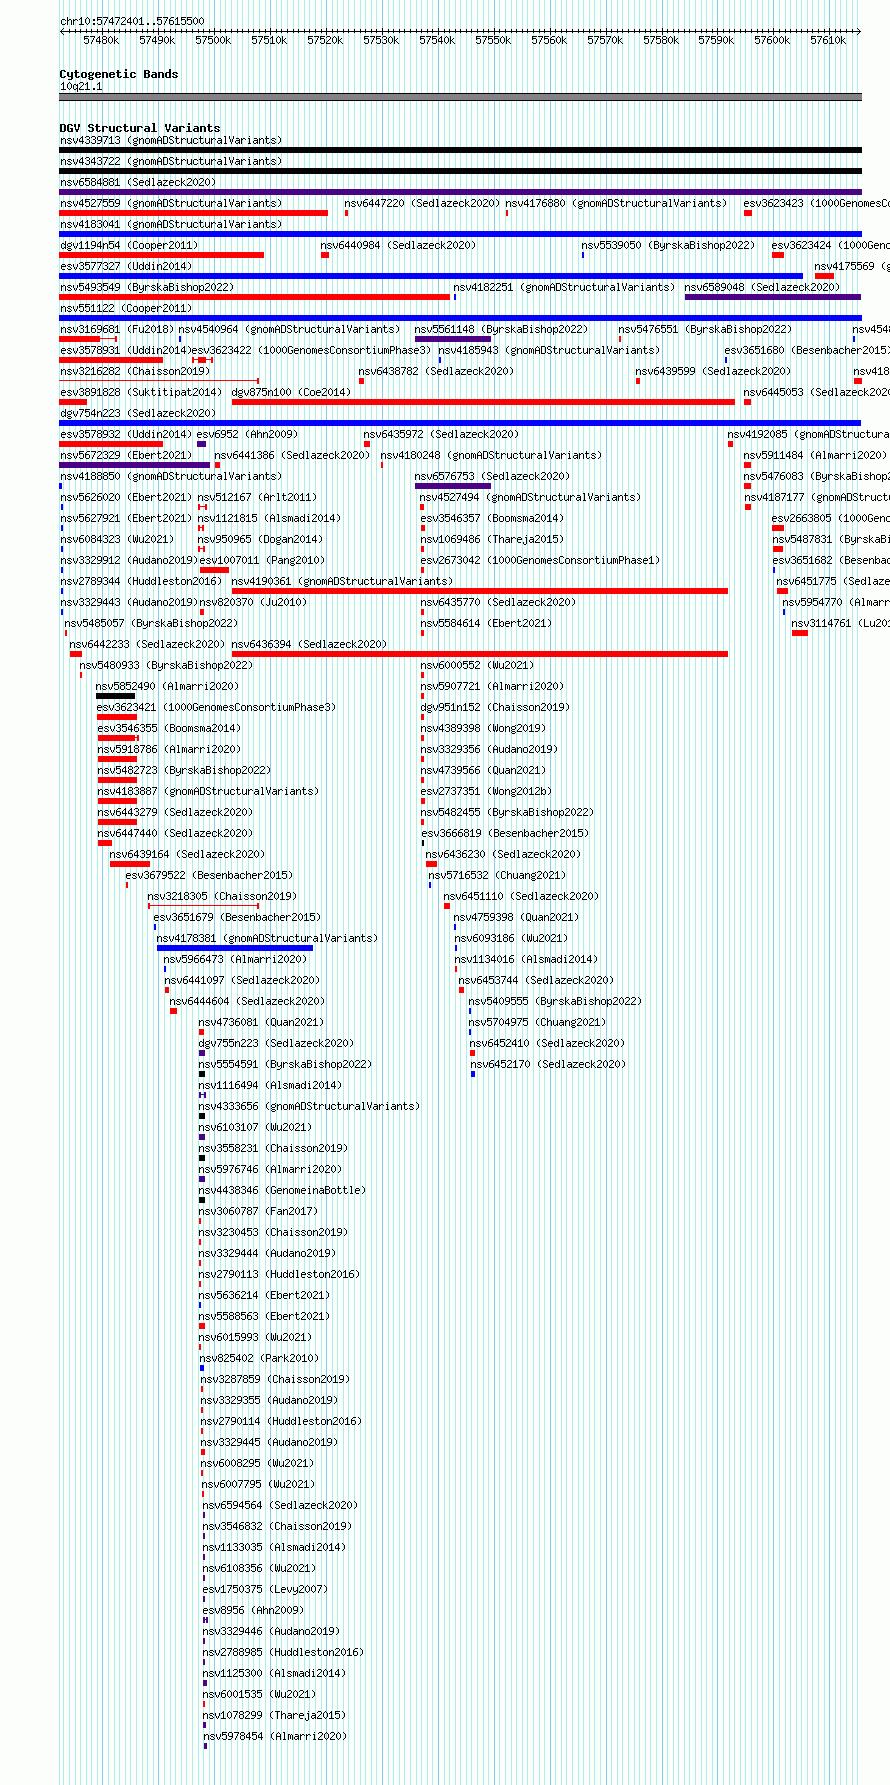Viewport: 890px width, 1785px height.
Task: Click nsv3169681 (Fu2018) label
Action: 117,329
